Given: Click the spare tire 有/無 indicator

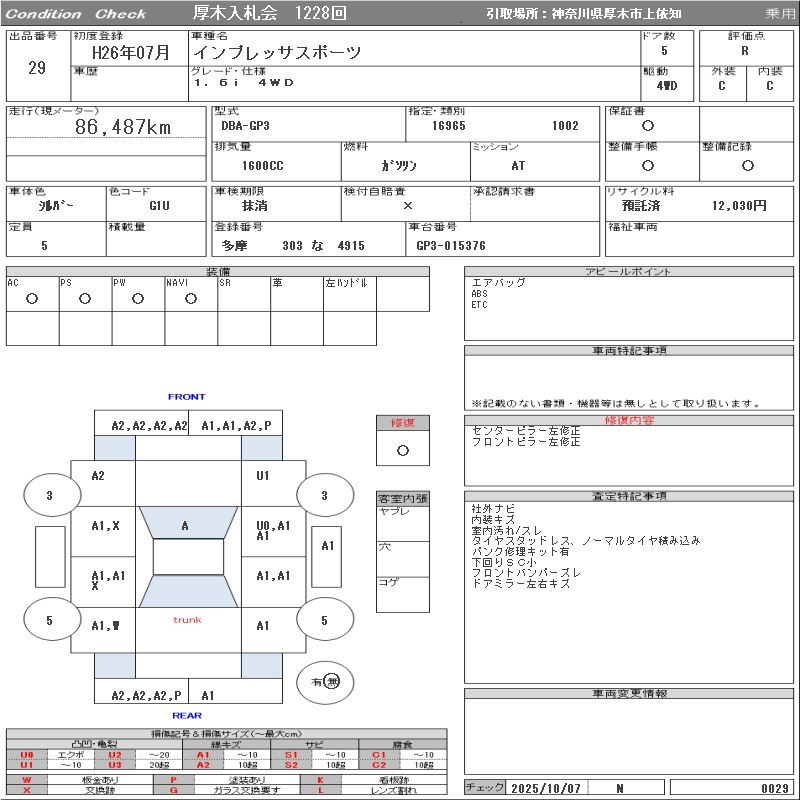Looking at the screenshot, I should point(326,681).
